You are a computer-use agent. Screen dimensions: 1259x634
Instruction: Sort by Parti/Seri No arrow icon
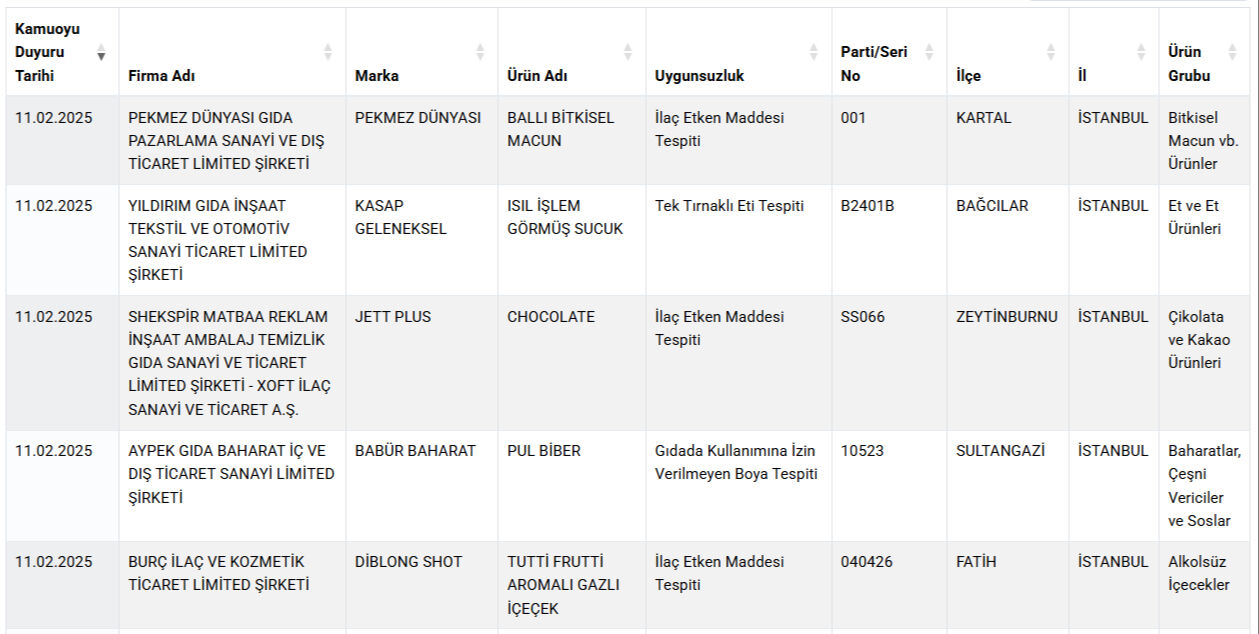(928, 52)
